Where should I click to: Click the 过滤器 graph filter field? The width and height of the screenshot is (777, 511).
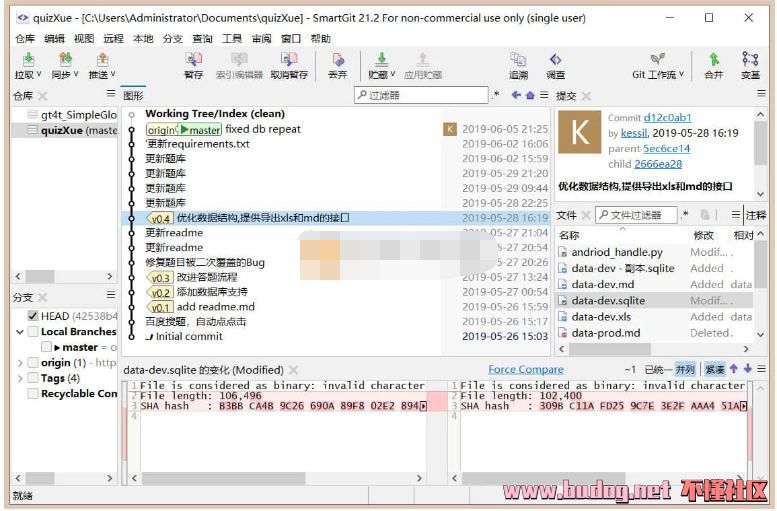pyautogui.click(x=421, y=95)
